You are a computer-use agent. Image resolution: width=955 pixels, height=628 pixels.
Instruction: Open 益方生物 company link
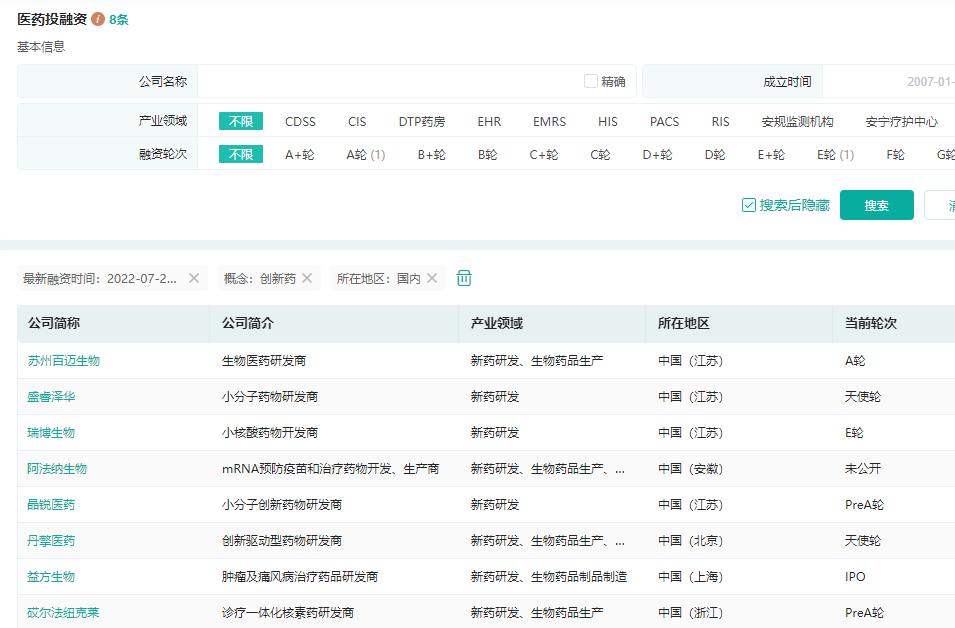tap(51, 577)
